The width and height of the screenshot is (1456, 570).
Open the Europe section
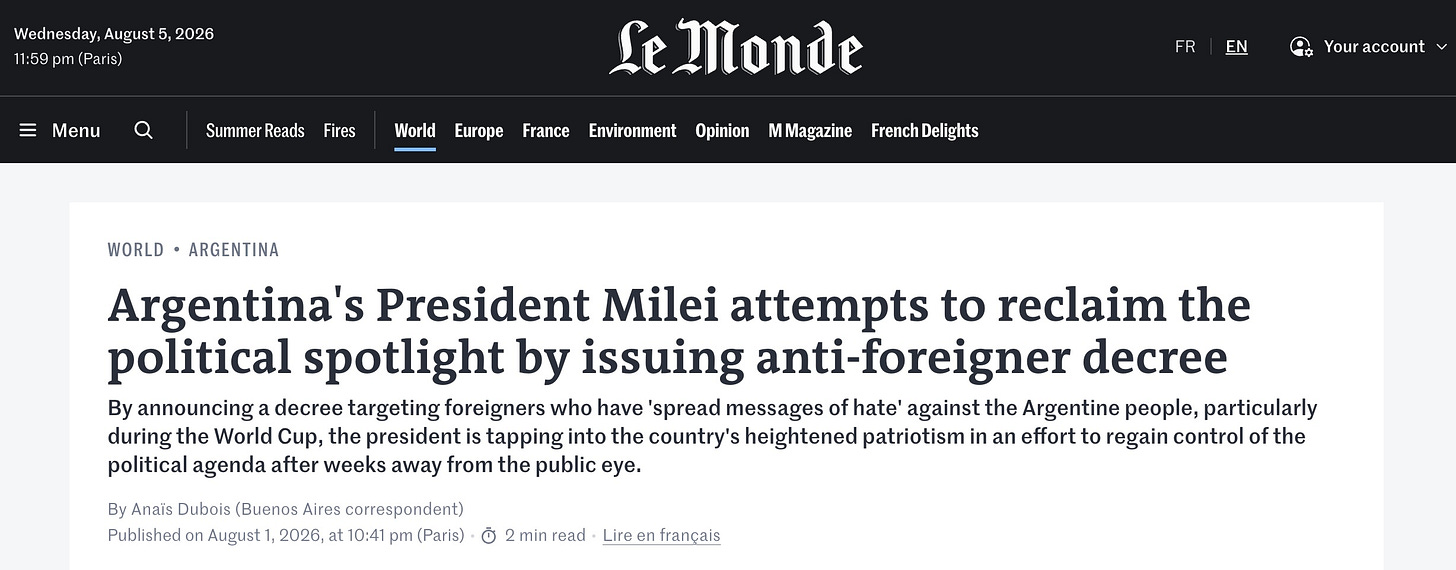[x=479, y=130]
